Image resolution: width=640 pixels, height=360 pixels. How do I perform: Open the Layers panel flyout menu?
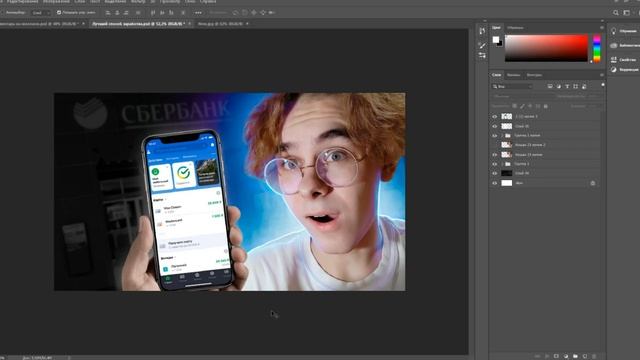[x=602, y=75]
